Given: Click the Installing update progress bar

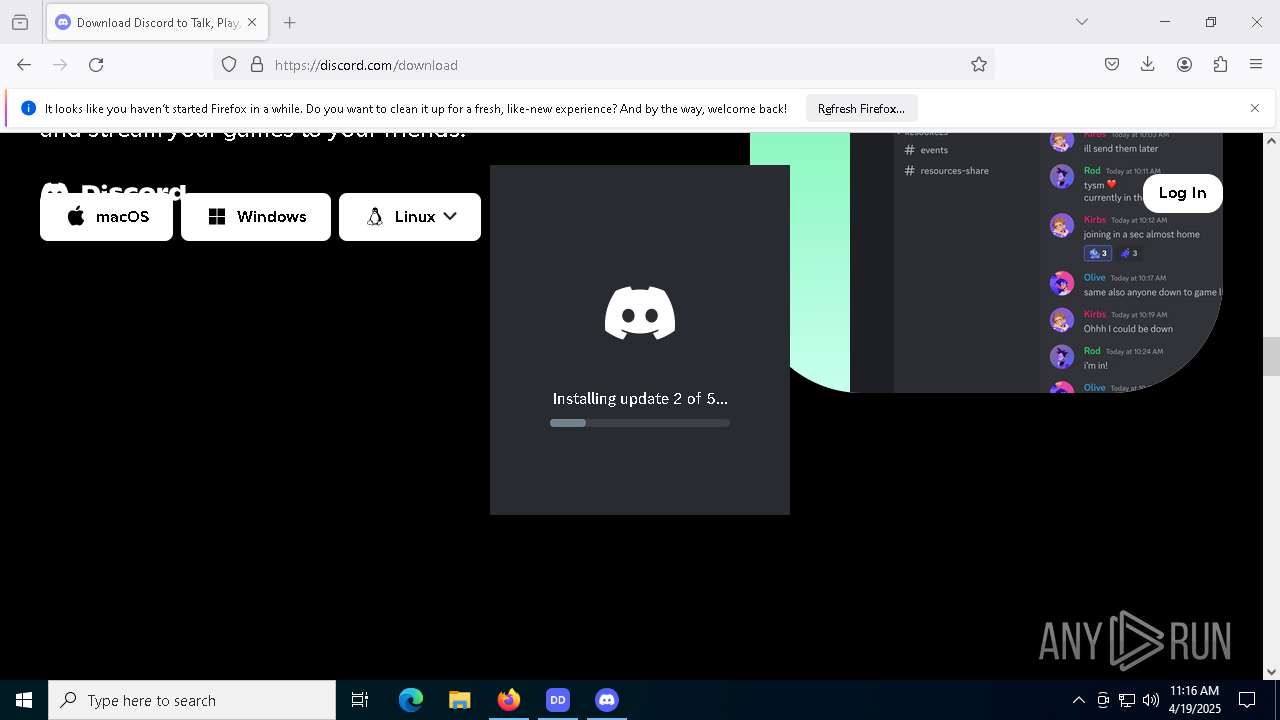Looking at the screenshot, I should [640, 423].
